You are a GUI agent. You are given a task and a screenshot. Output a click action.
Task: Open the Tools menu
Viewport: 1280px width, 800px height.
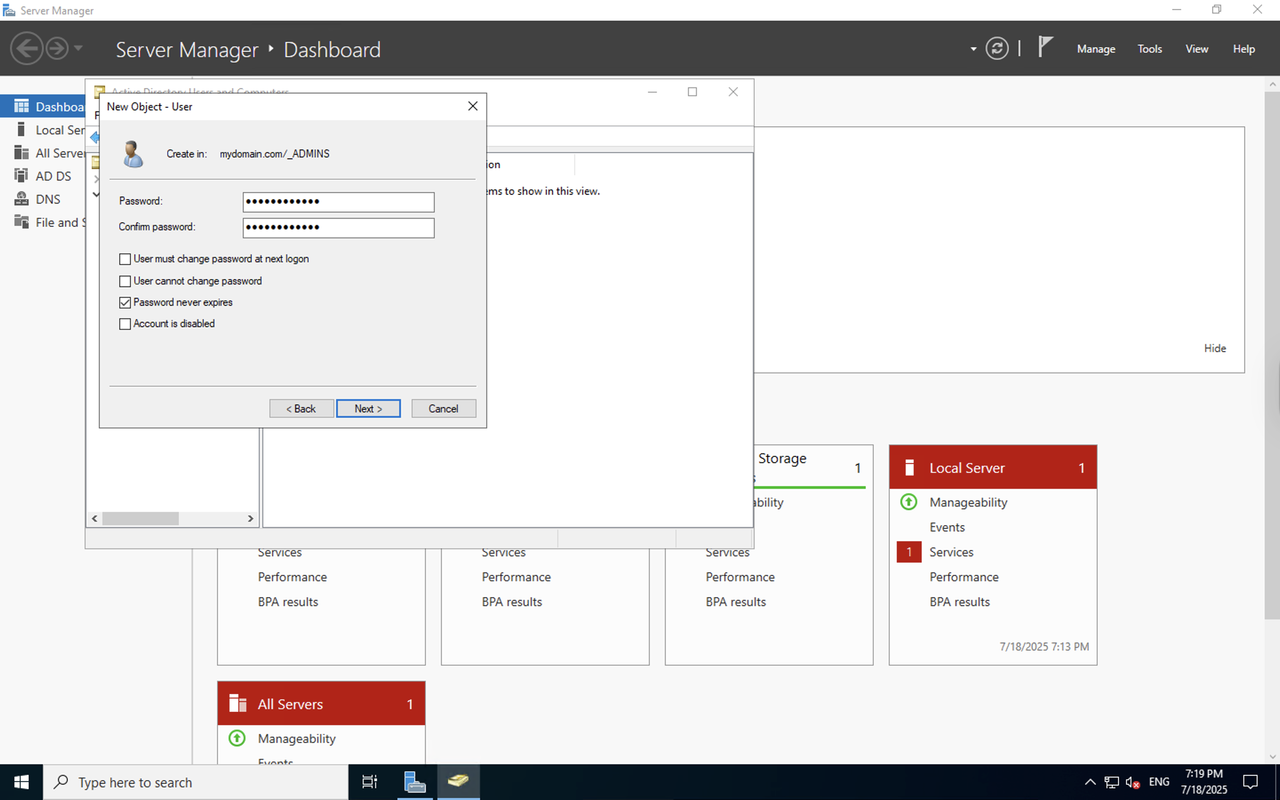coord(1150,49)
